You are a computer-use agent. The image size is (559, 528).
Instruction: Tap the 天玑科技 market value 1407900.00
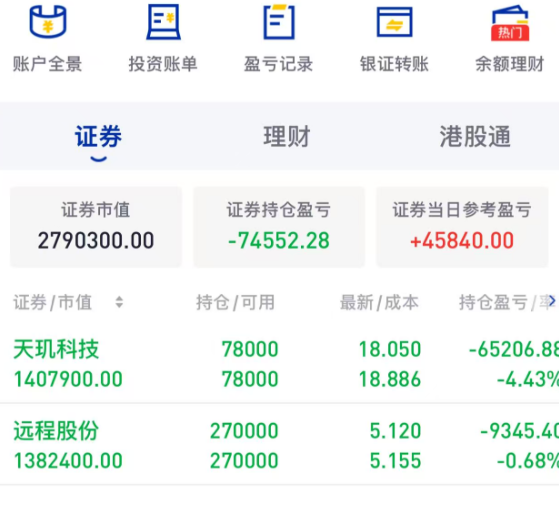point(68,379)
